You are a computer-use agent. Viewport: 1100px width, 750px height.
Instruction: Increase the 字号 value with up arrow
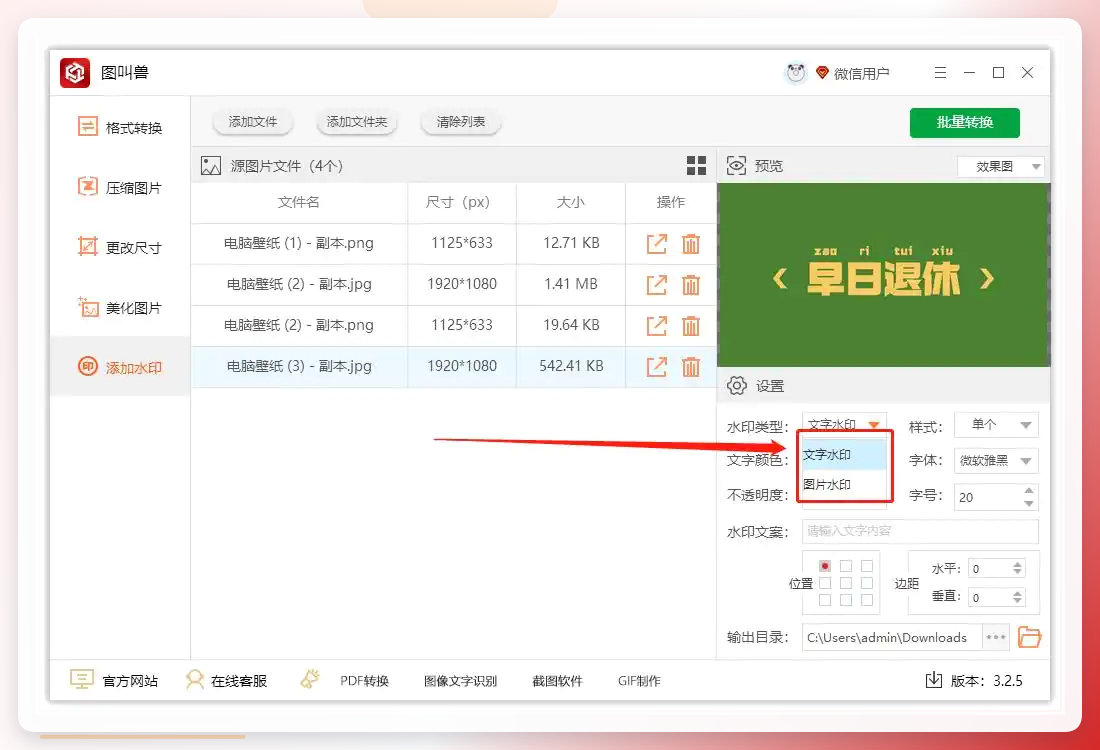click(1028, 490)
